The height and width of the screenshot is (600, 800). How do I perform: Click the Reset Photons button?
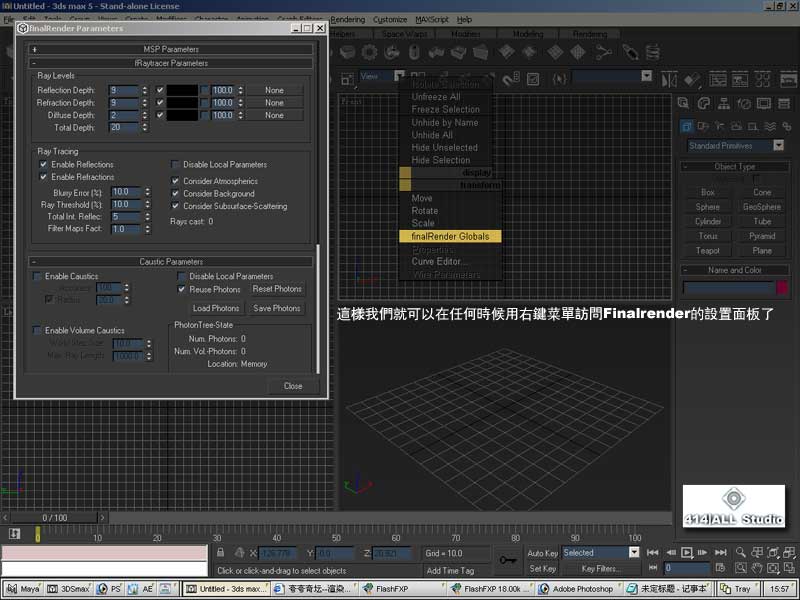[277, 289]
